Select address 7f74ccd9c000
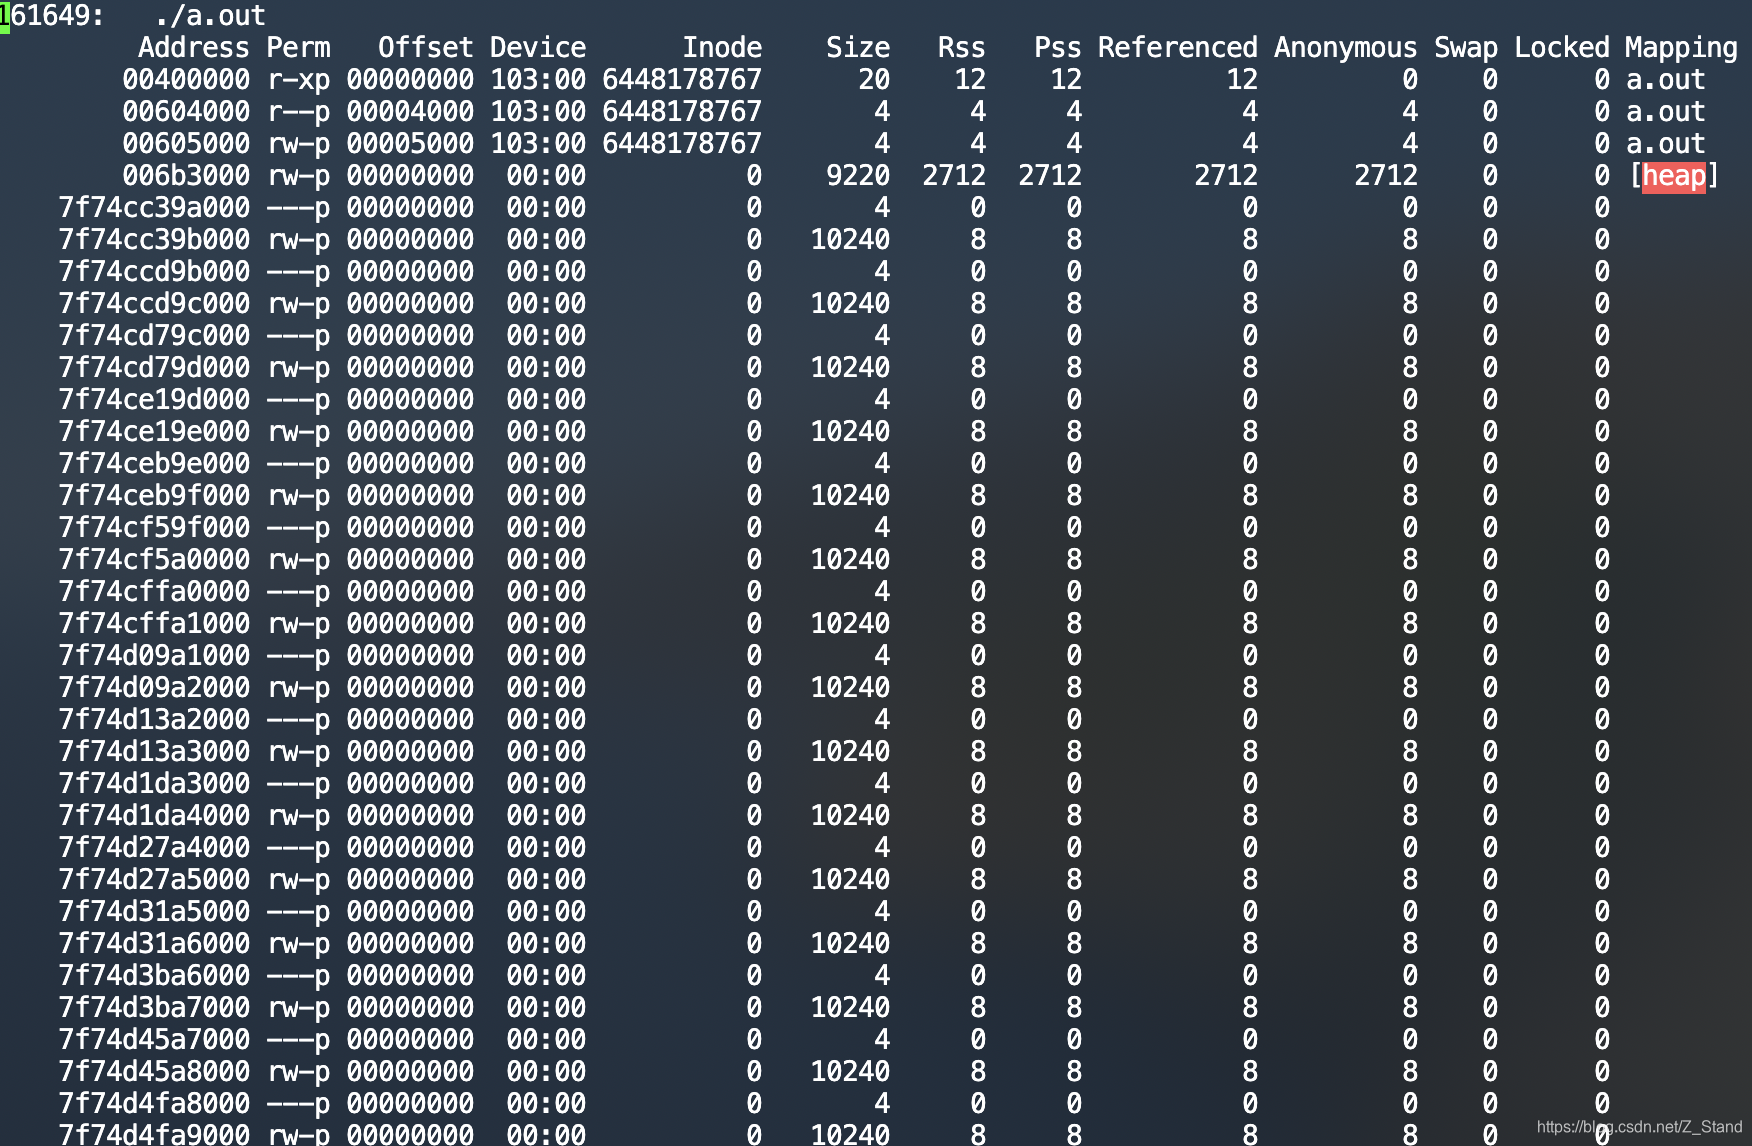Viewport: 1752px width, 1146px height. (154, 304)
